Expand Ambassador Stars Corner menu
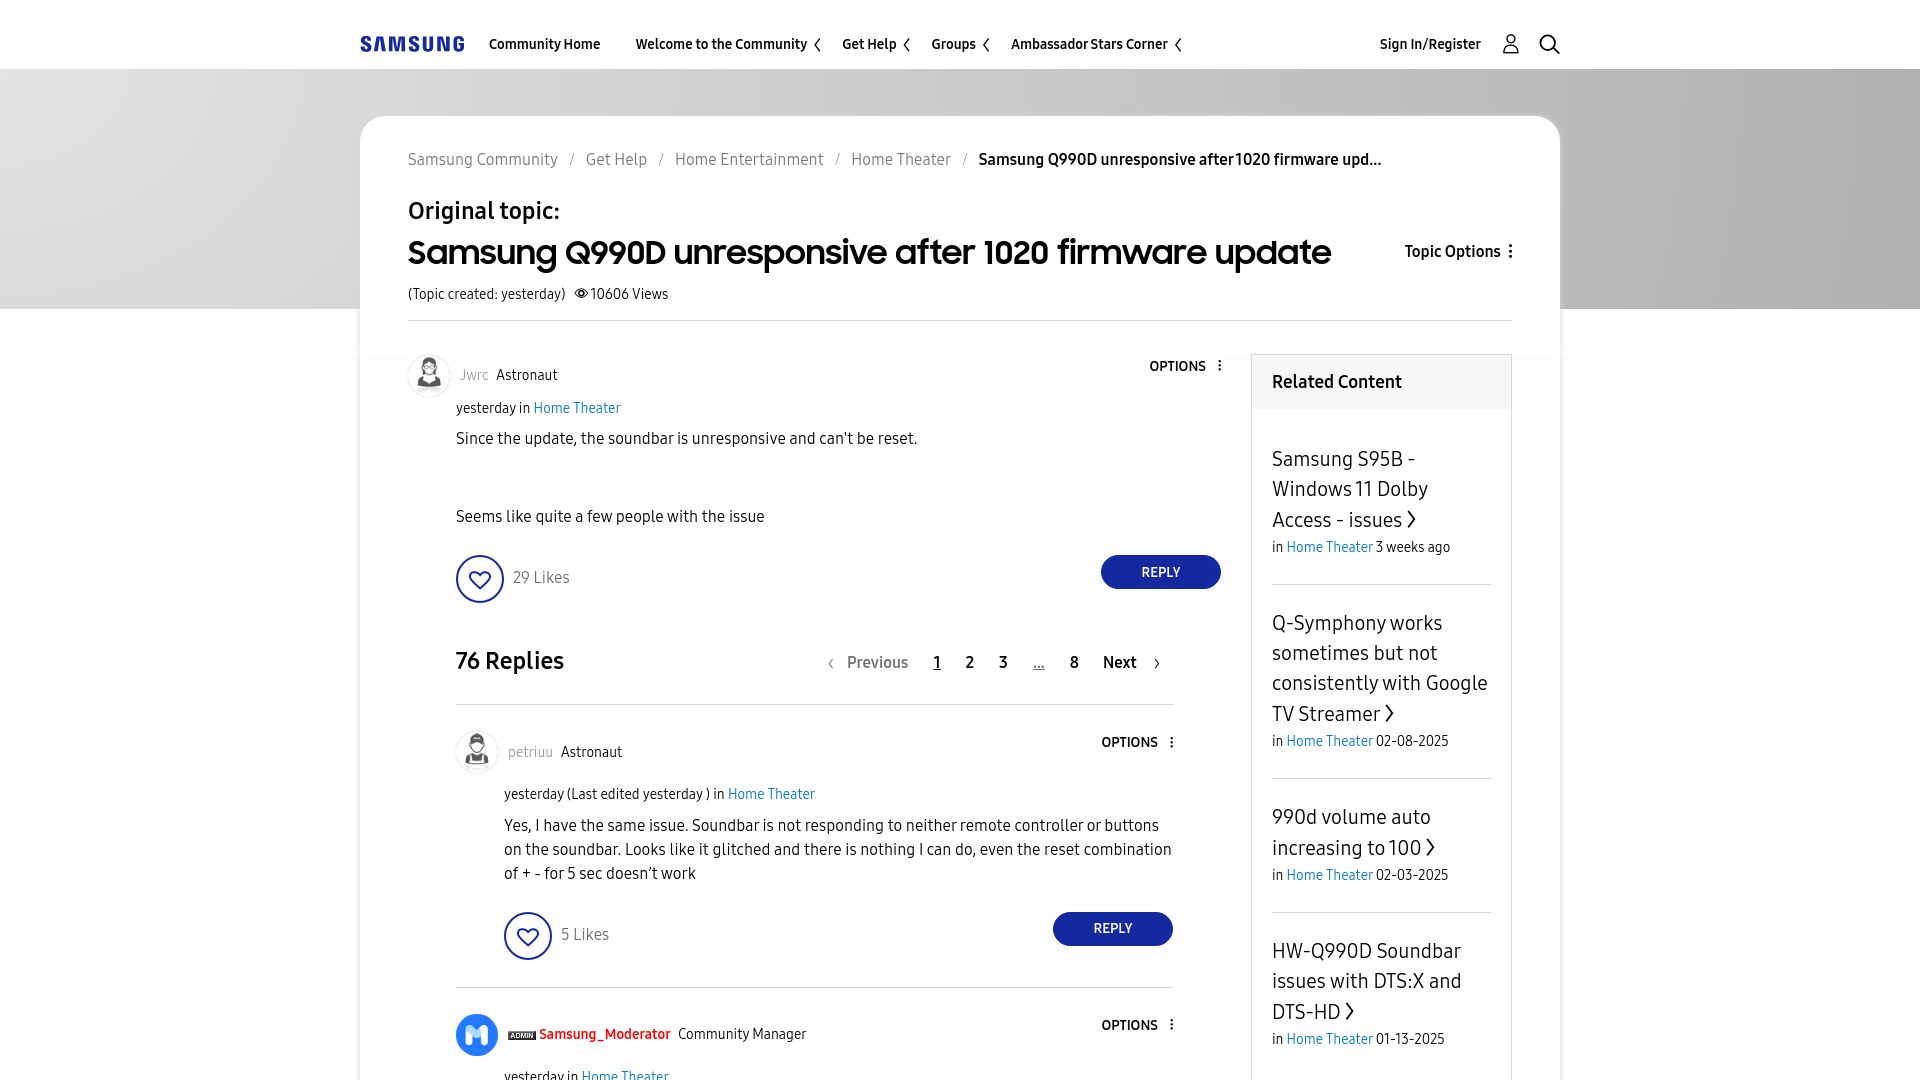The width and height of the screenshot is (1920, 1080). coord(1096,44)
